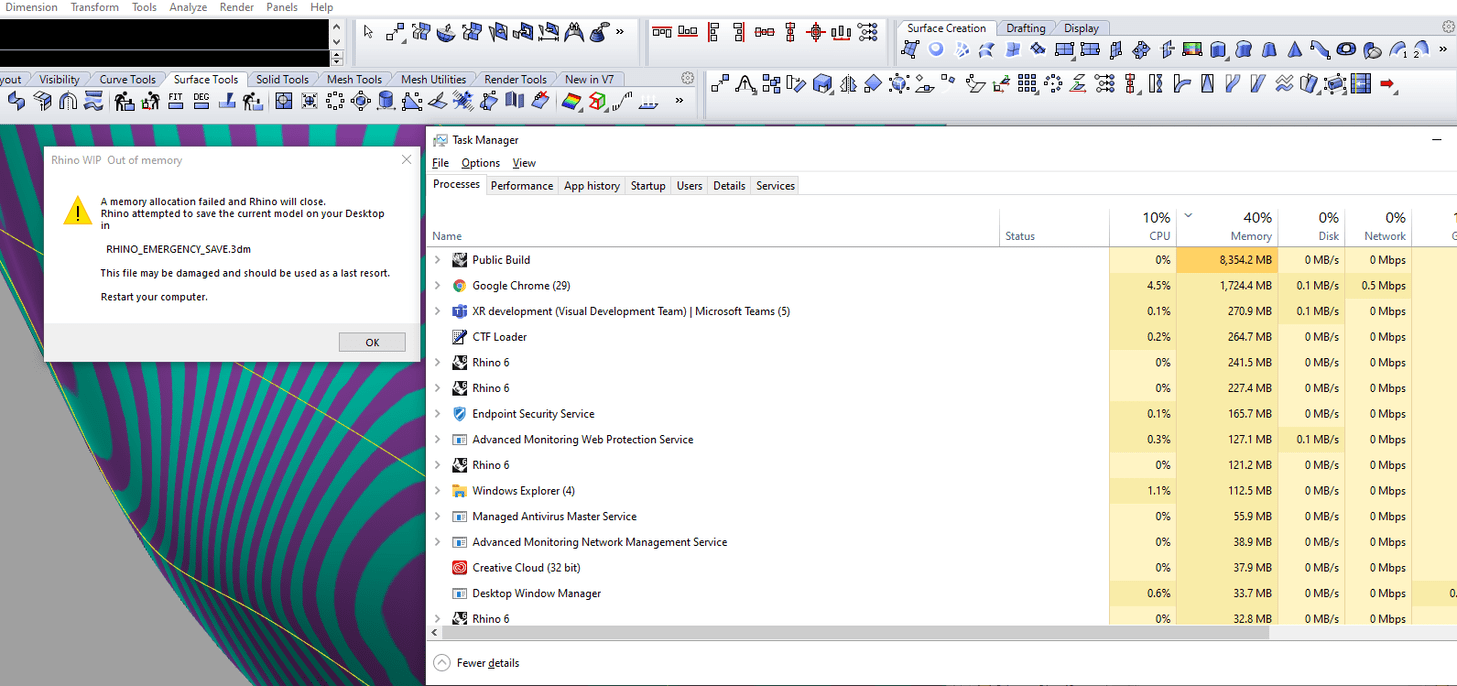Screen dimensions: 1457x686
Task: Switch to the Mesh Utilities toolbar tab
Action: click(434, 79)
